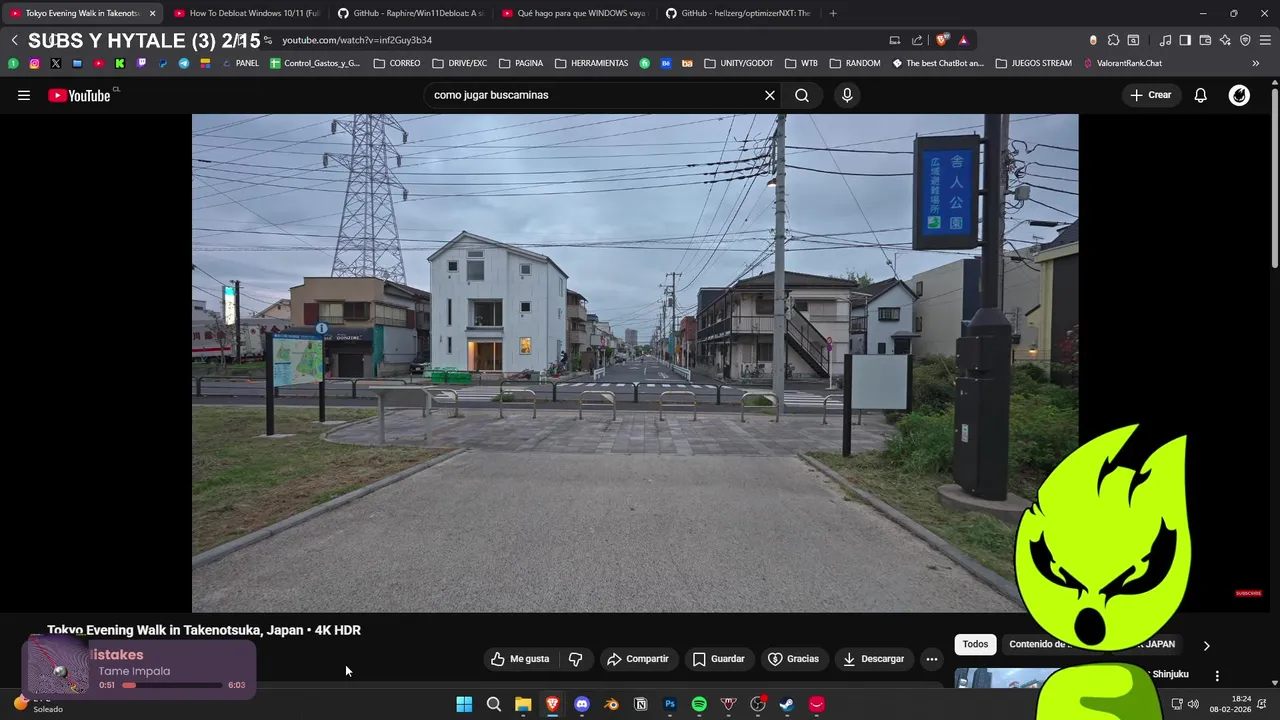
Task: Expand the PAGINA bookmarks folder
Action: 521,63
